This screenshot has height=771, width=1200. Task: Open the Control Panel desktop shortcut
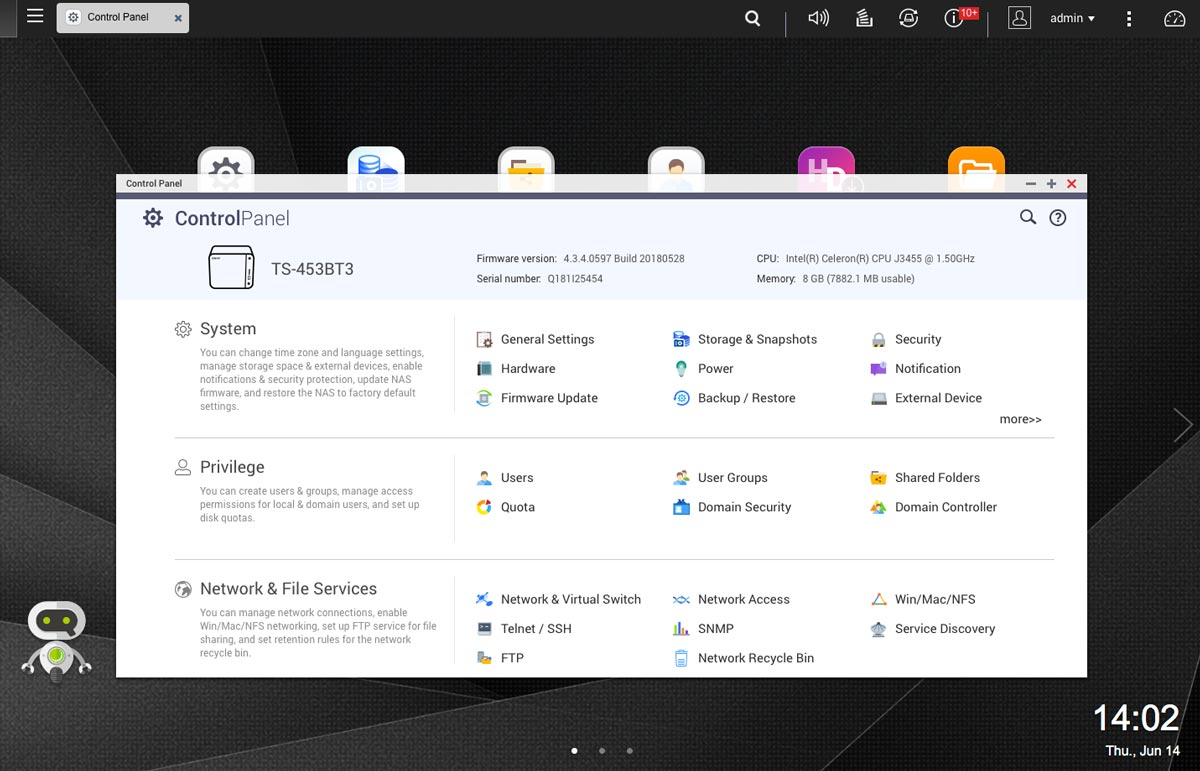[226, 161]
